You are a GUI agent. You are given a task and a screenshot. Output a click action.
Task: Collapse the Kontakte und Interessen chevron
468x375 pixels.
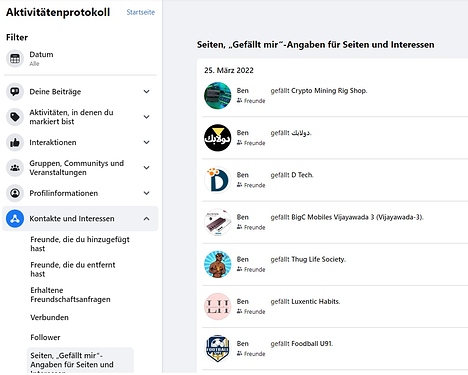[x=146, y=219]
